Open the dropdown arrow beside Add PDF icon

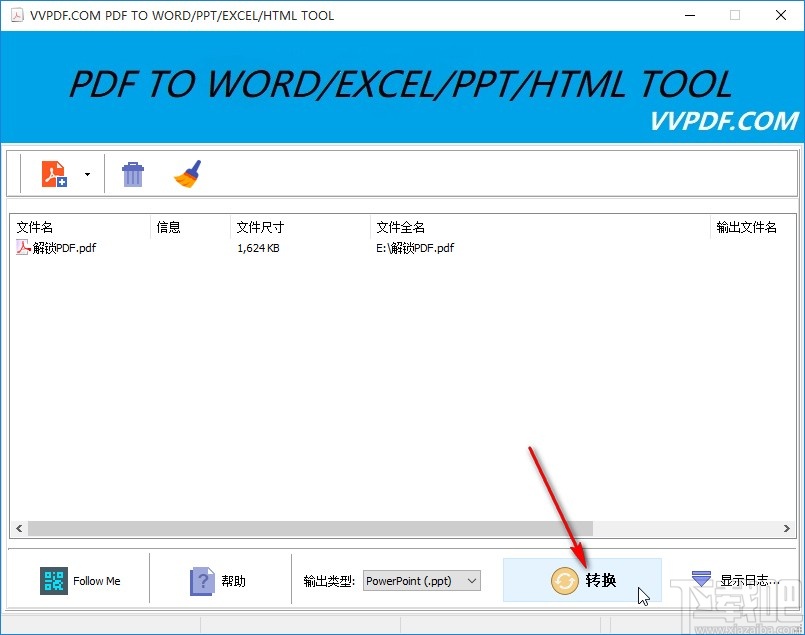(87, 172)
